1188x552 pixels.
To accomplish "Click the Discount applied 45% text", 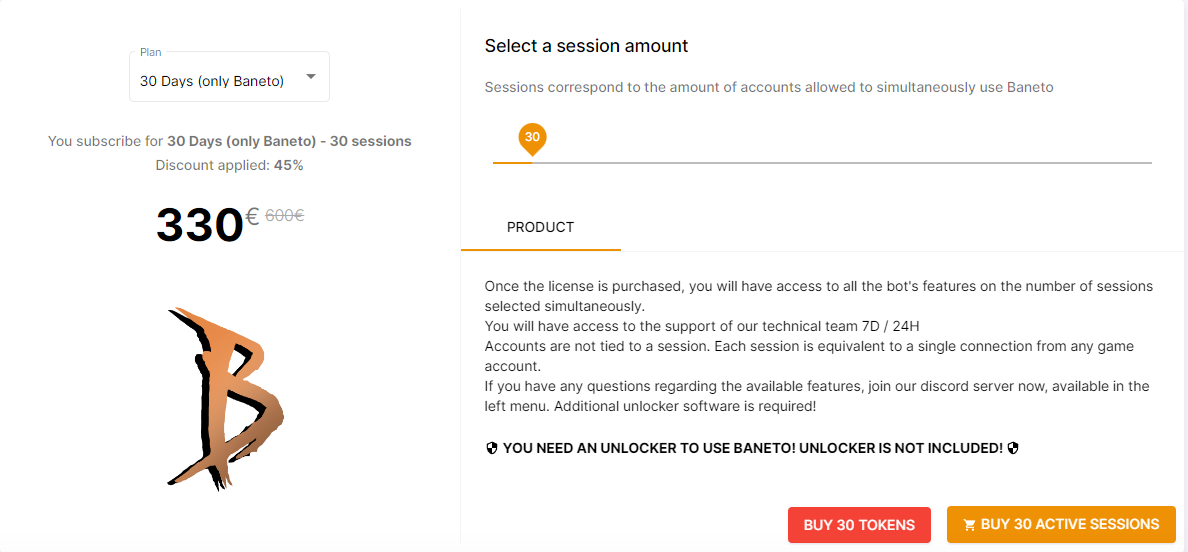I will (230, 165).
